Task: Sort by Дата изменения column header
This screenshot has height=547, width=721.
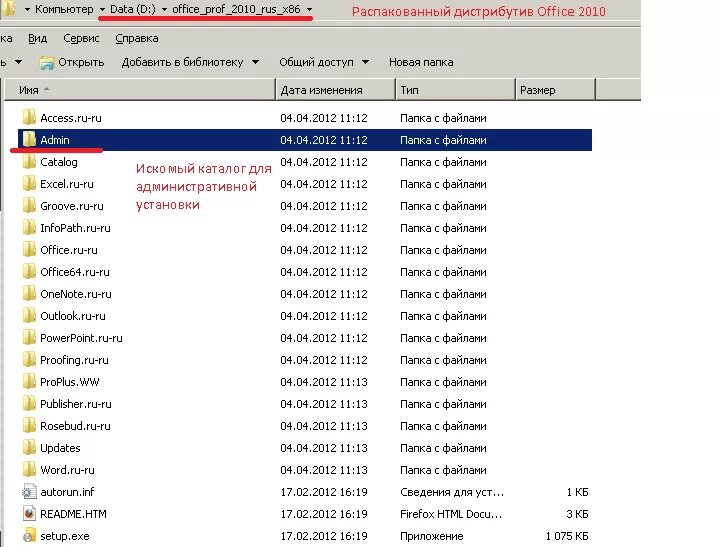Action: point(336,90)
